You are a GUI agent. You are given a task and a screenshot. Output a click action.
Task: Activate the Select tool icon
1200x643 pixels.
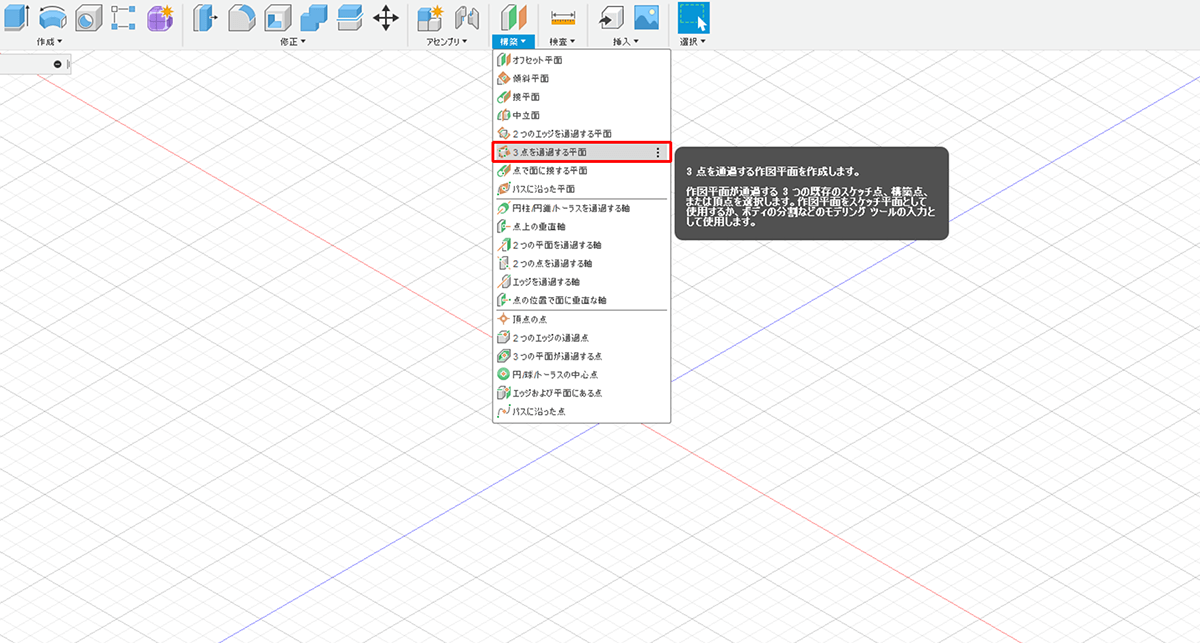[693, 17]
